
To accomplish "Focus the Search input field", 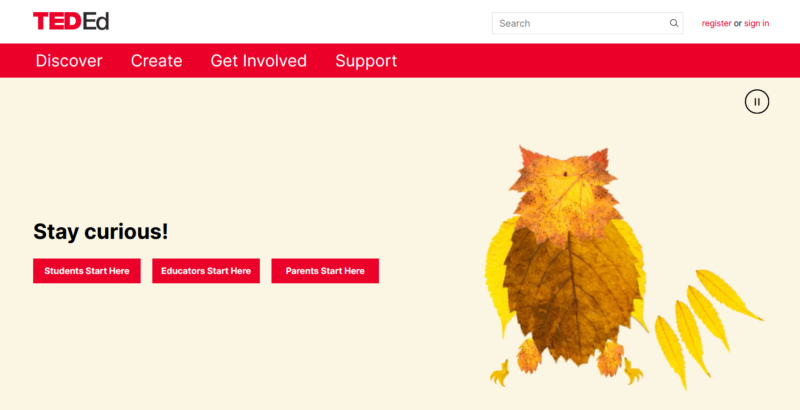I will pos(587,23).
